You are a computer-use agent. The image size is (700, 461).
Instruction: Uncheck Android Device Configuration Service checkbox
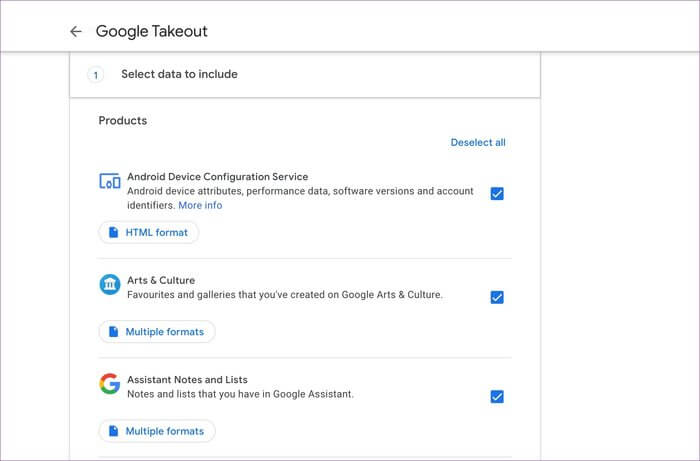[497, 194]
